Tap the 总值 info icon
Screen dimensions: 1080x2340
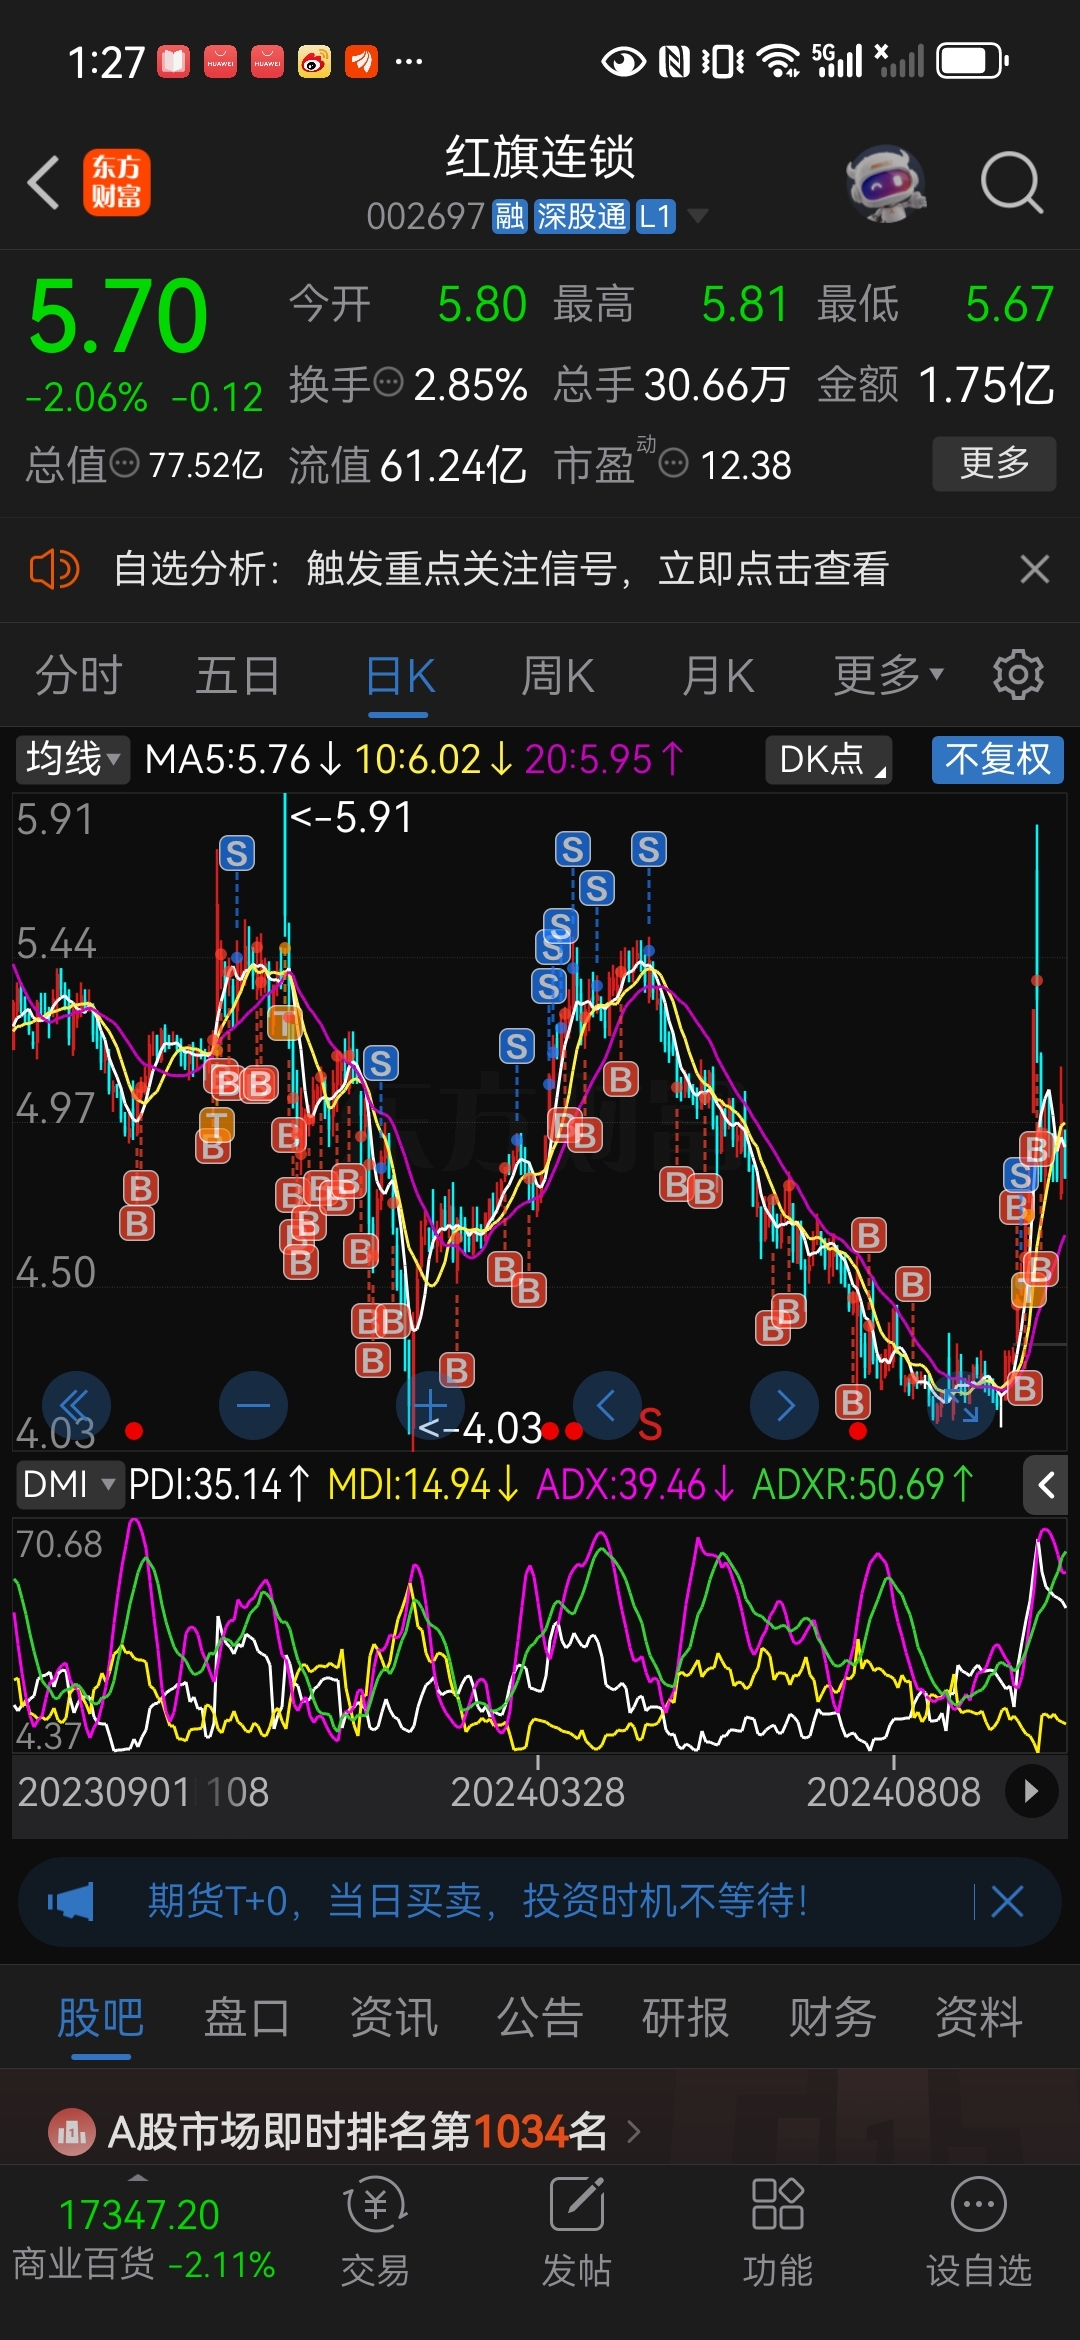point(124,463)
